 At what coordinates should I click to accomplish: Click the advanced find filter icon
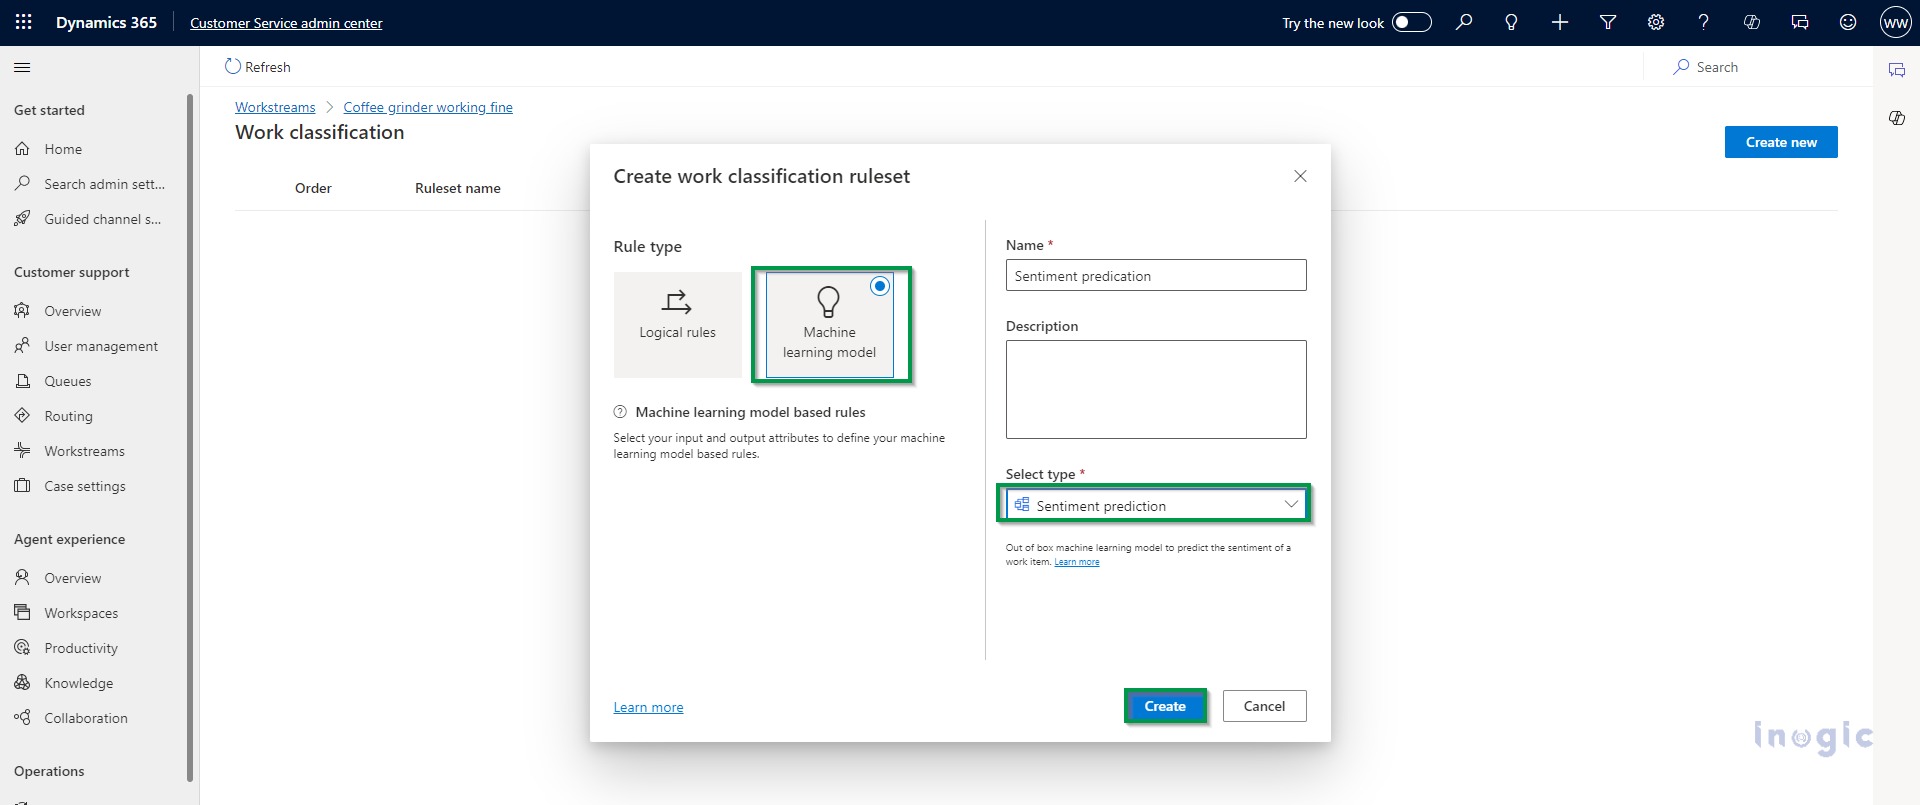pyautogui.click(x=1608, y=22)
